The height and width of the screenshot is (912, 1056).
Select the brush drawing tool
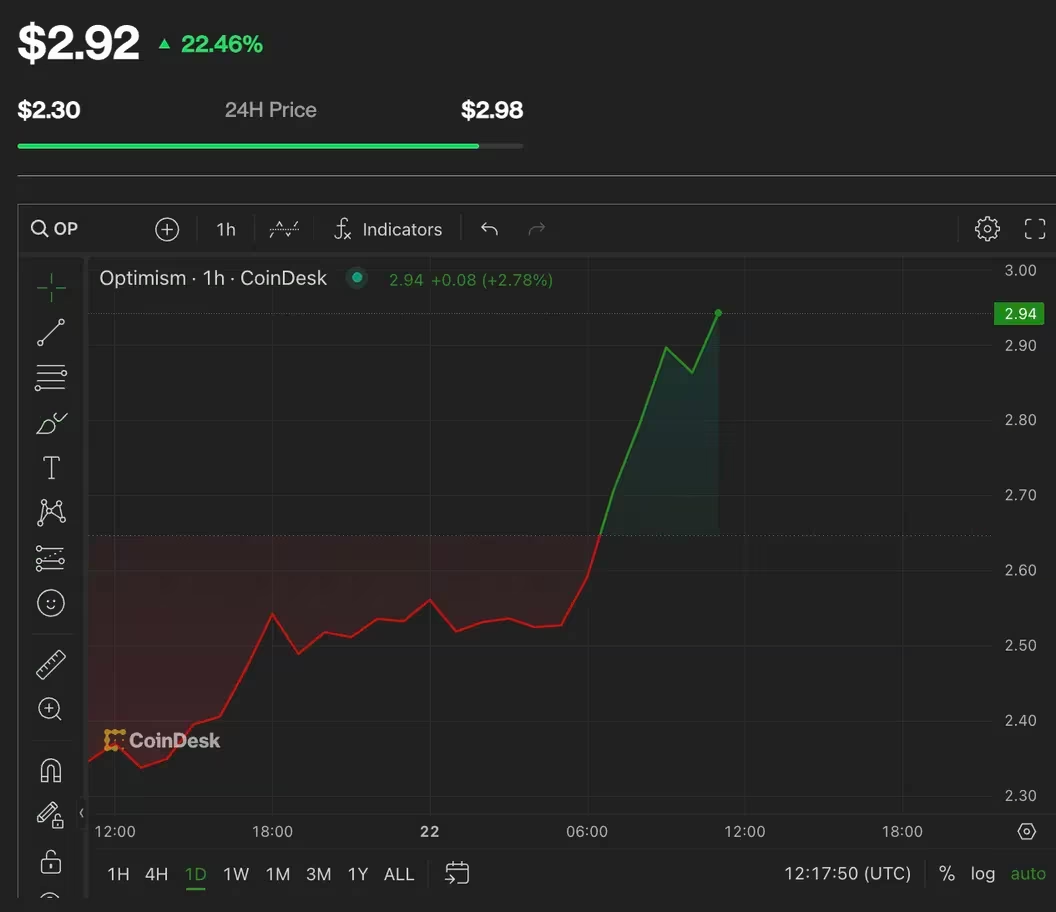[x=51, y=423]
